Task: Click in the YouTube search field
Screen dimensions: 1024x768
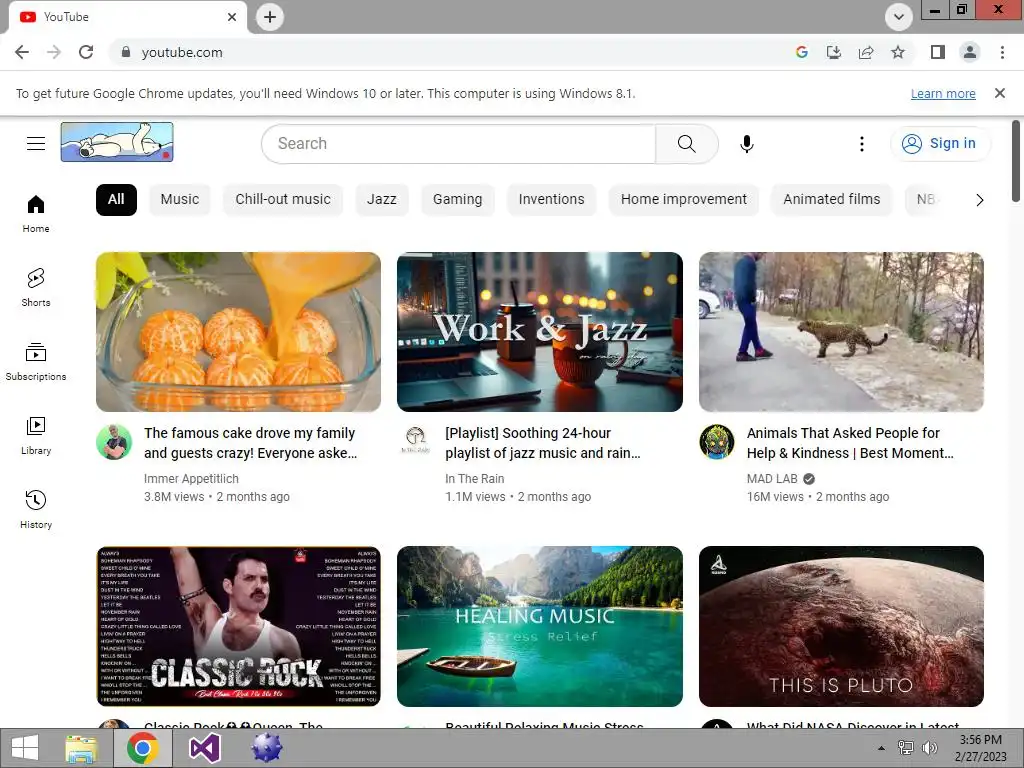Action: pyautogui.click(x=458, y=144)
